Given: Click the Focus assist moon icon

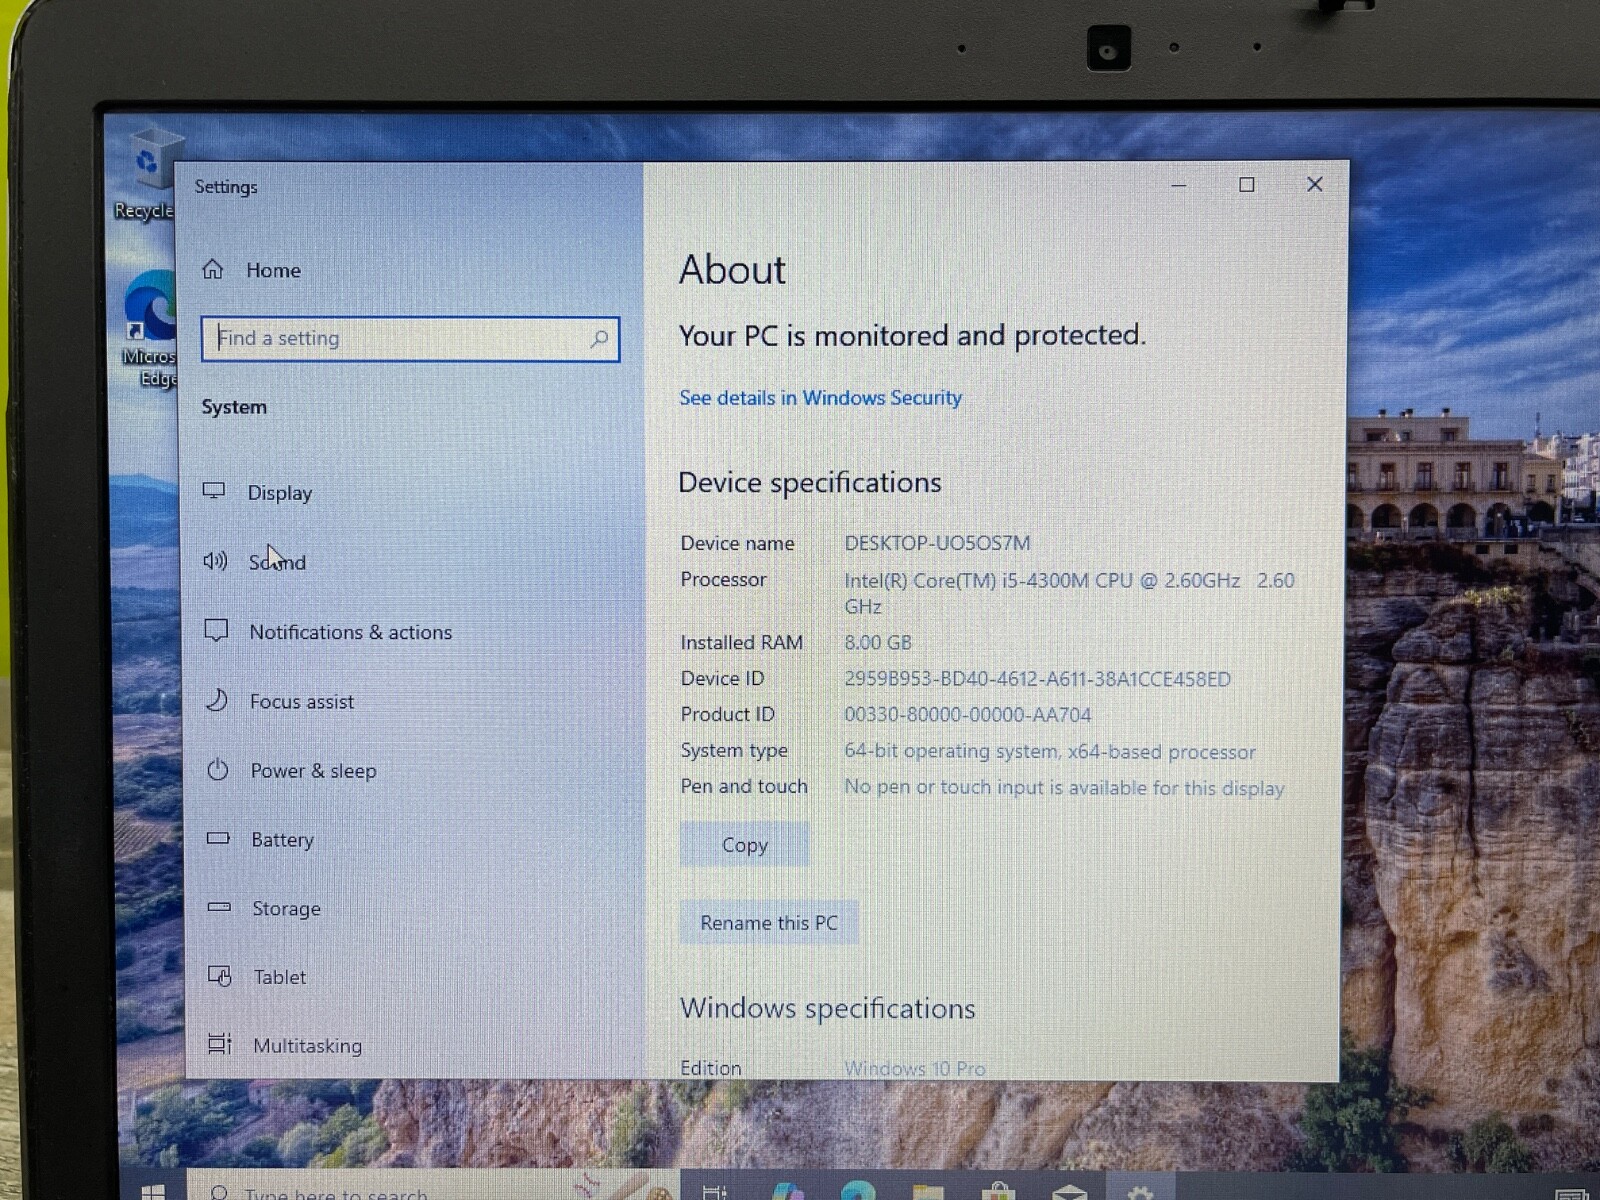Looking at the screenshot, I should point(217,700).
